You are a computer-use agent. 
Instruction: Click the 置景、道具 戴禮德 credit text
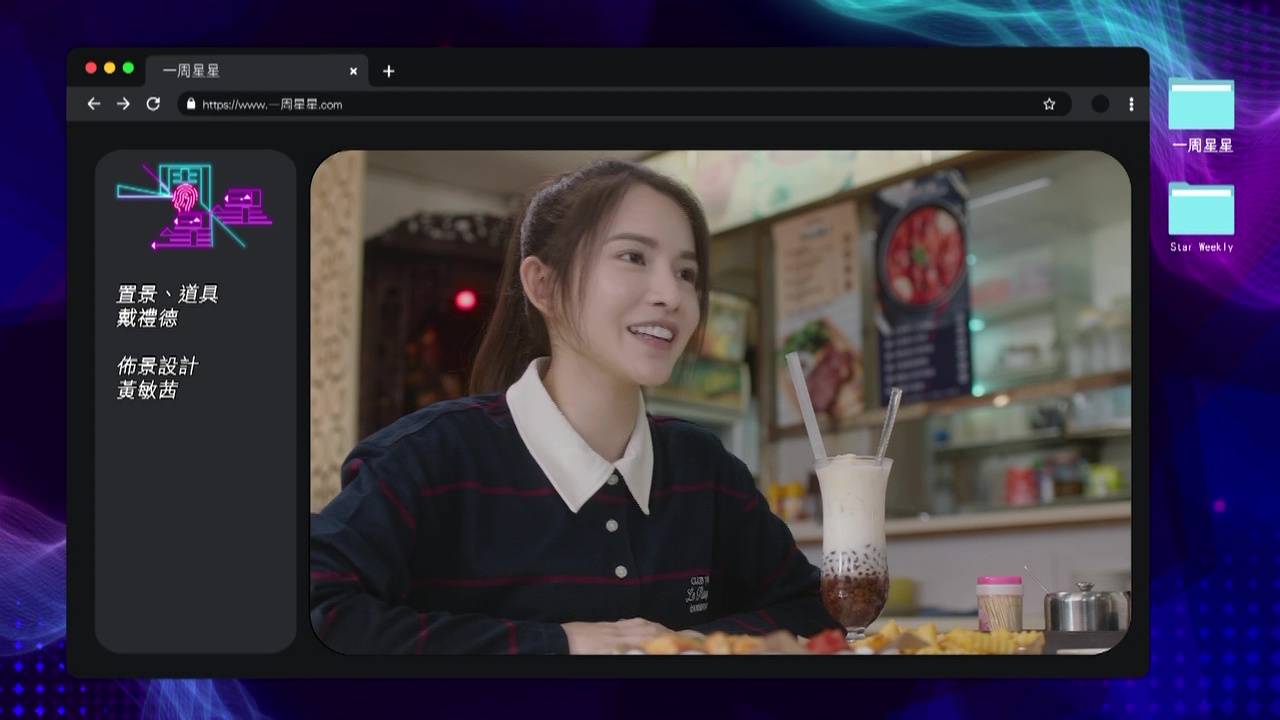coord(167,306)
